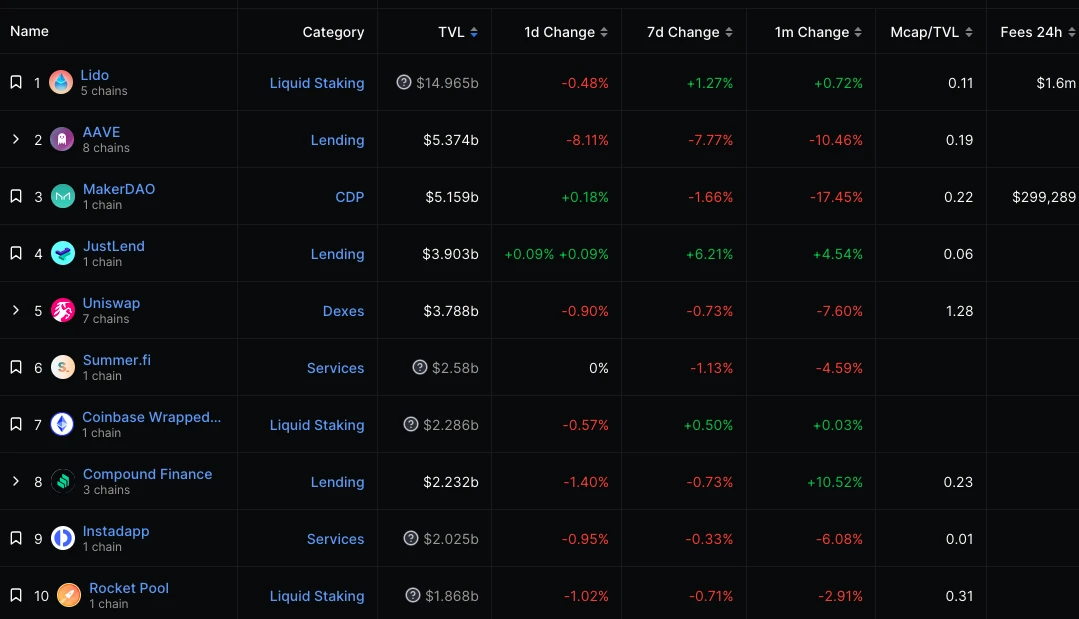Open the Rocket Pool protocol link
The image size is (1079, 619).
click(129, 589)
